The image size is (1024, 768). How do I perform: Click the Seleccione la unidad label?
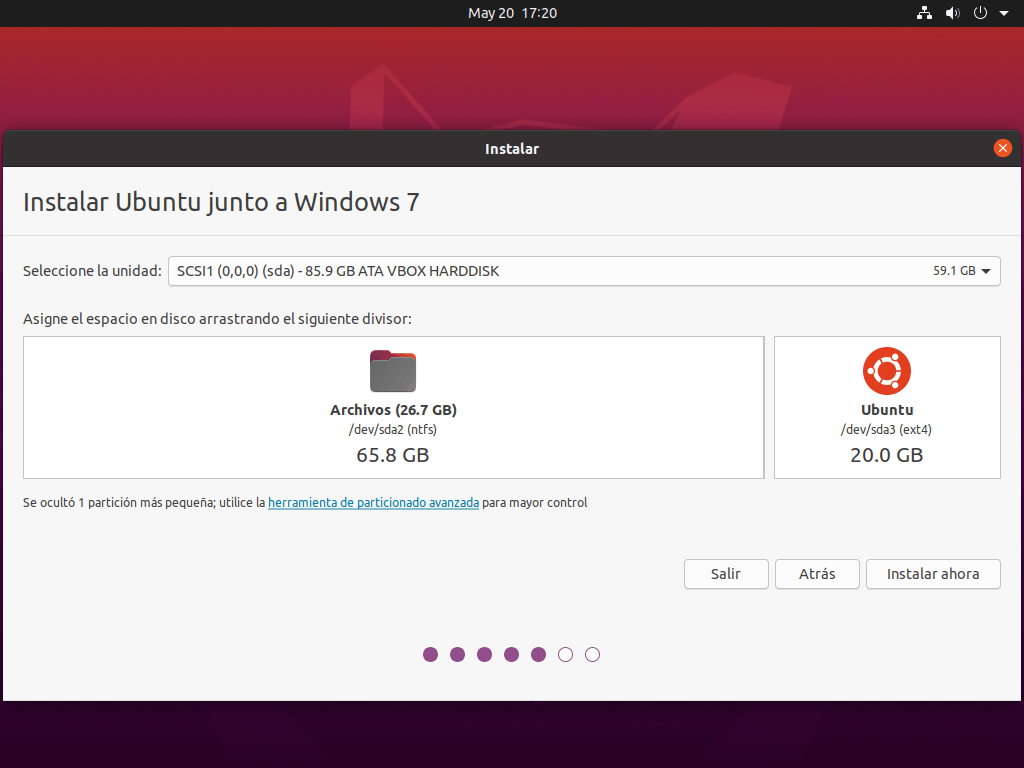tap(92, 271)
